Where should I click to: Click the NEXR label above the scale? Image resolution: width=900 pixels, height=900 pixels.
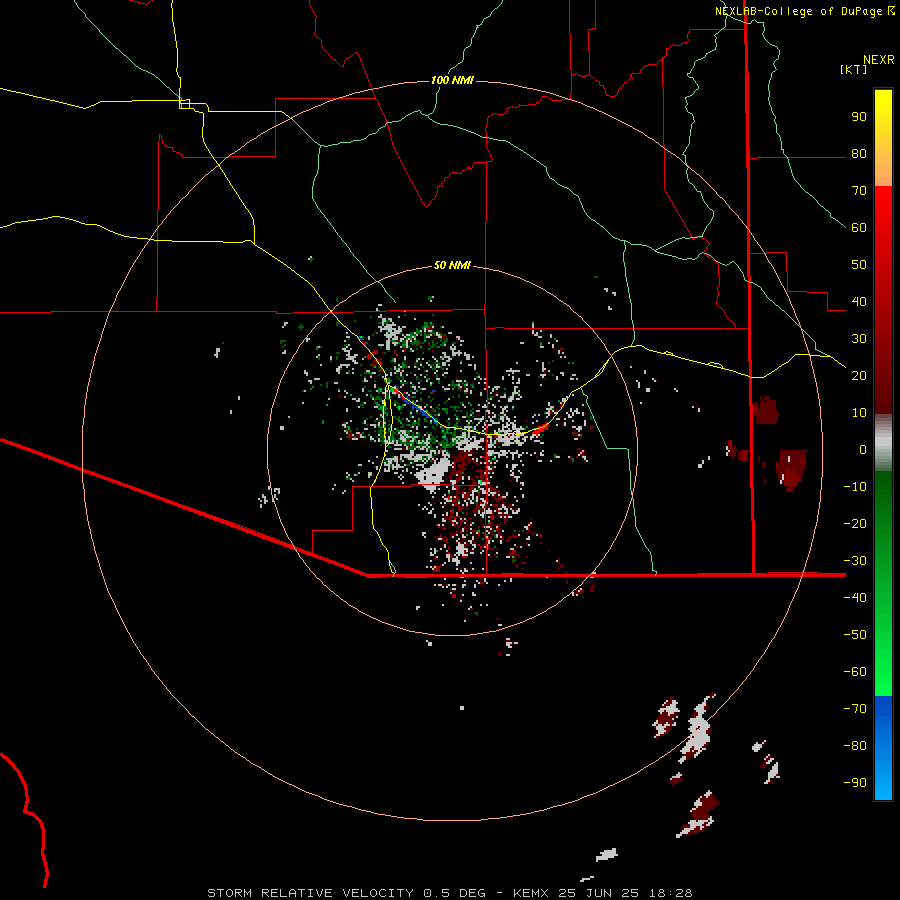[x=879, y=59]
